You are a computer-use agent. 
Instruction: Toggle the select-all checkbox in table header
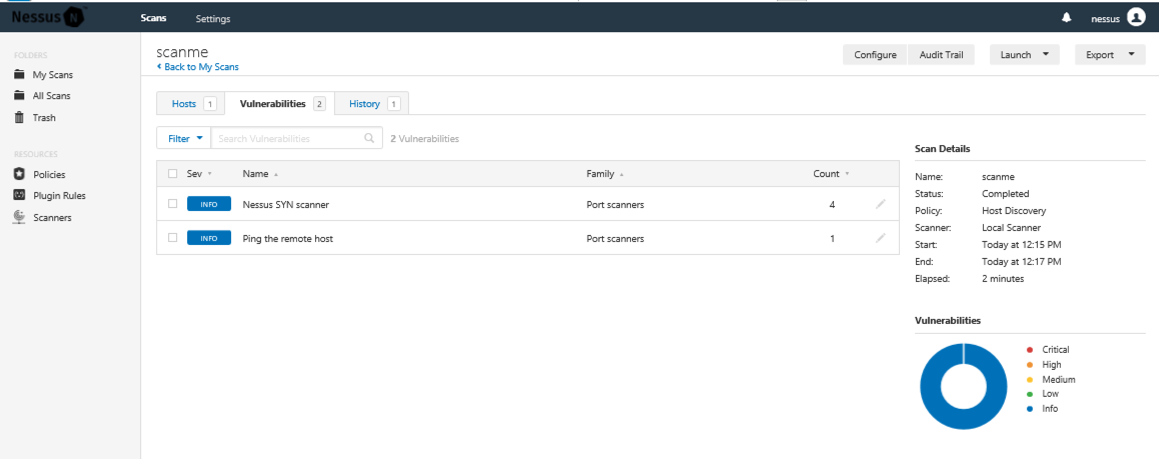(173, 174)
